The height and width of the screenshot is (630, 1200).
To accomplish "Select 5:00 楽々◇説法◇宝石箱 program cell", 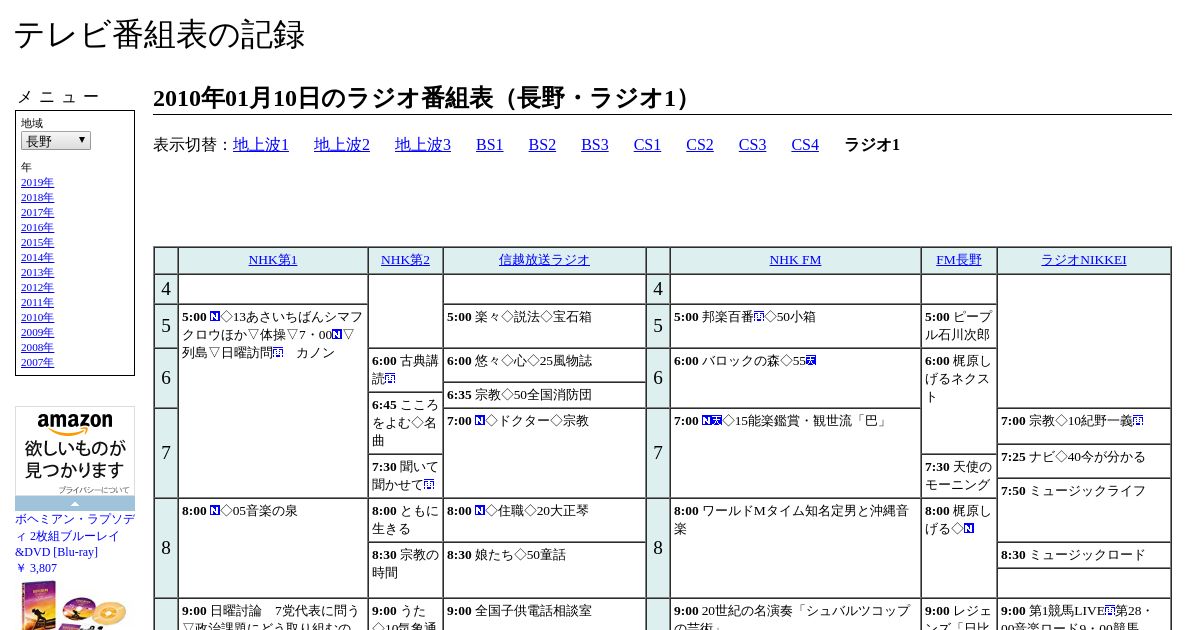I will point(544,326).
